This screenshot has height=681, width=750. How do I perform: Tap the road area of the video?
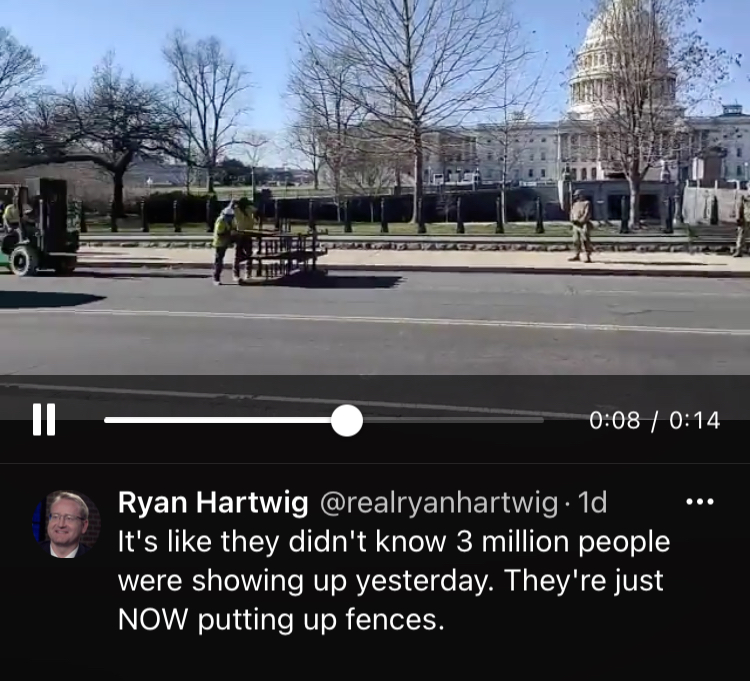pyautogui.click(x=375, y=325)
